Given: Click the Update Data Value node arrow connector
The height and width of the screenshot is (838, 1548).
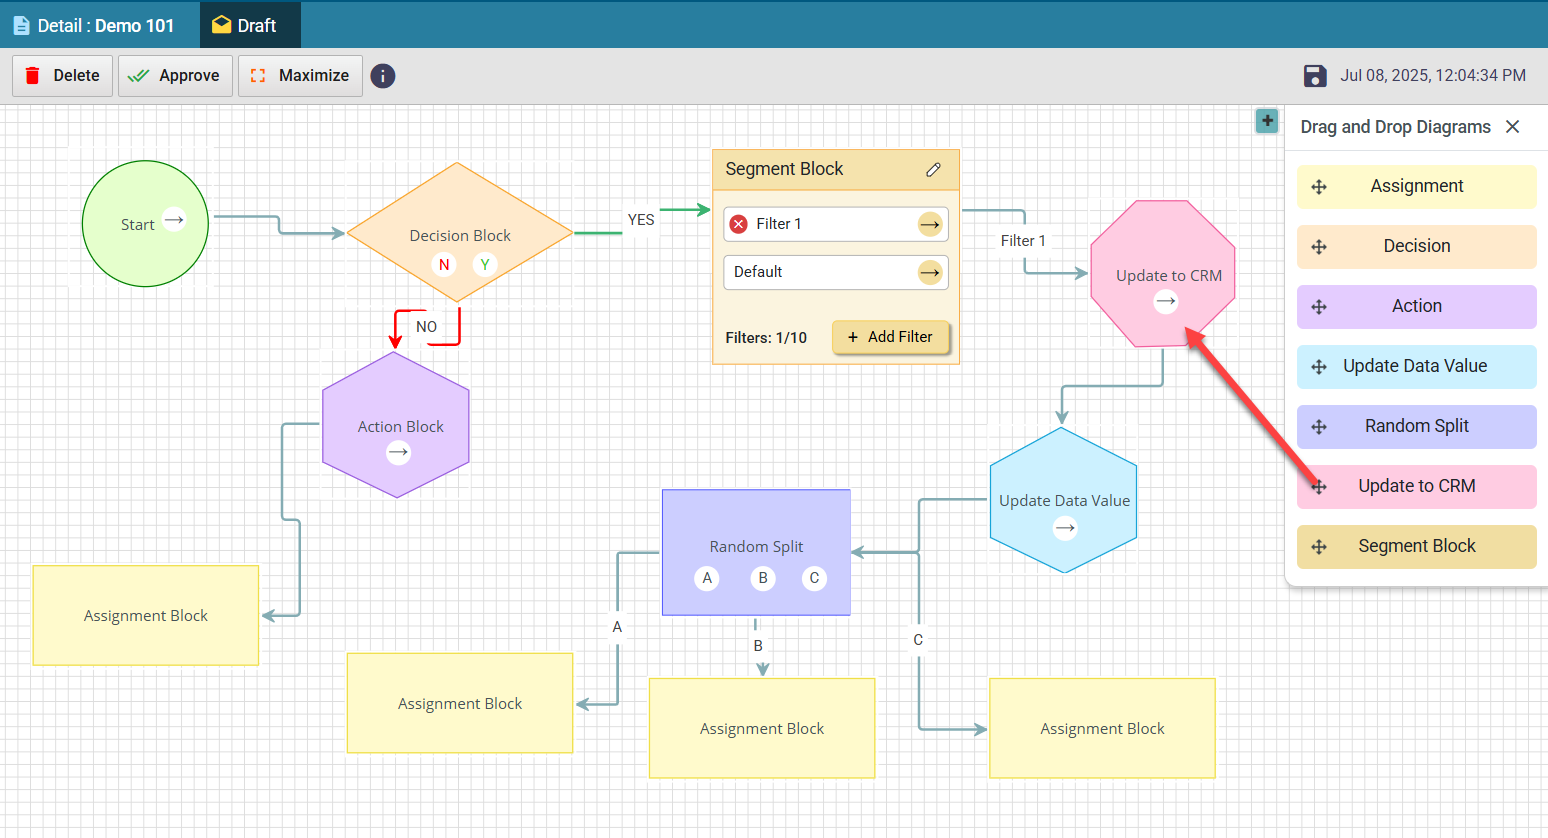Looking at the screenshot, I should 1065,528.
